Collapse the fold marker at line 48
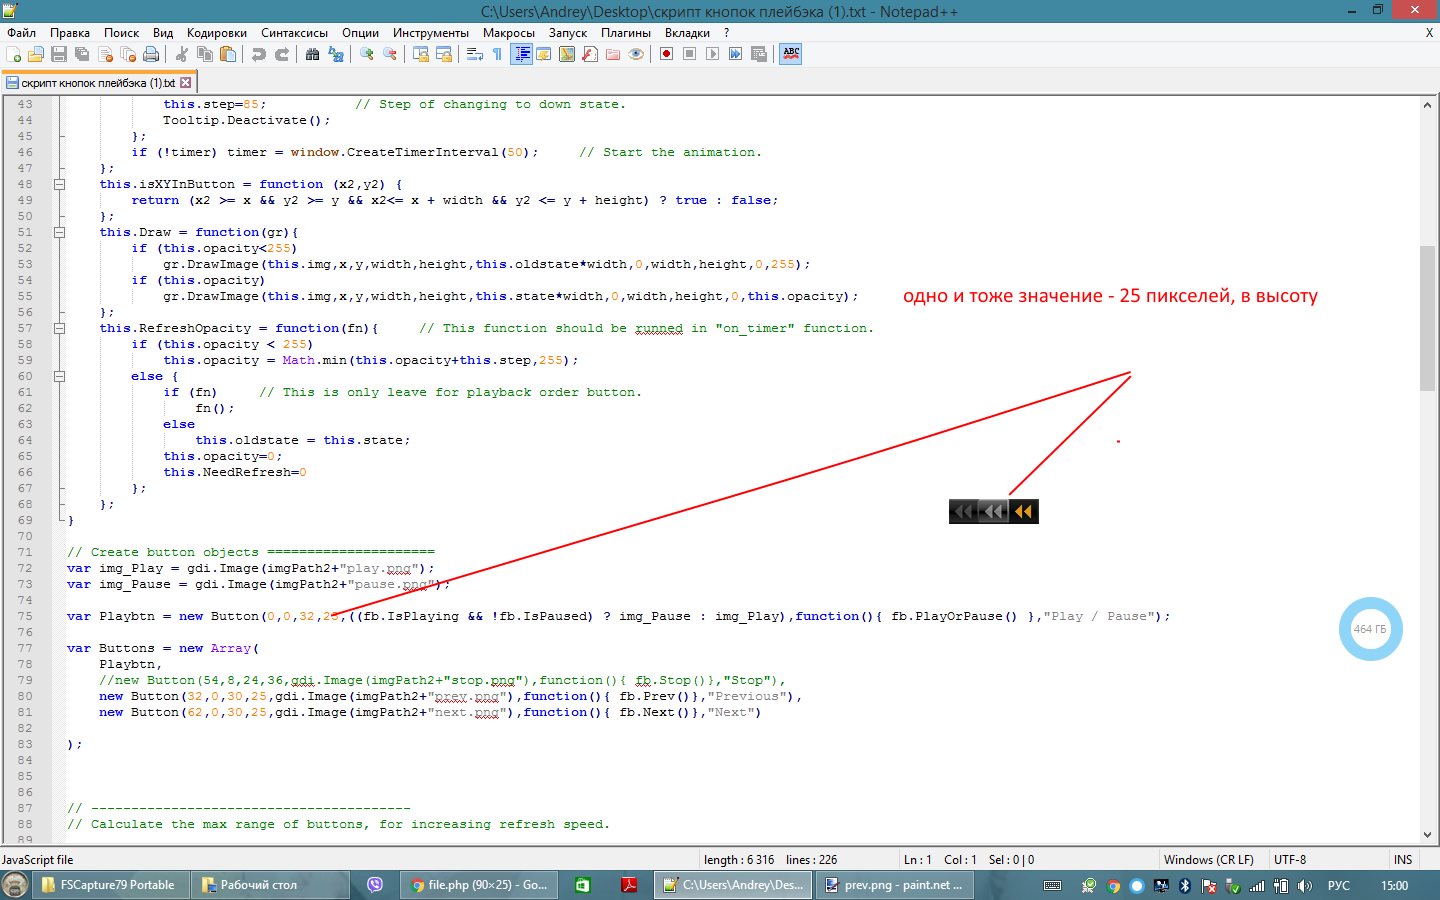The width and height of the screenshot is (1440, 900). (x=59, y=184)
